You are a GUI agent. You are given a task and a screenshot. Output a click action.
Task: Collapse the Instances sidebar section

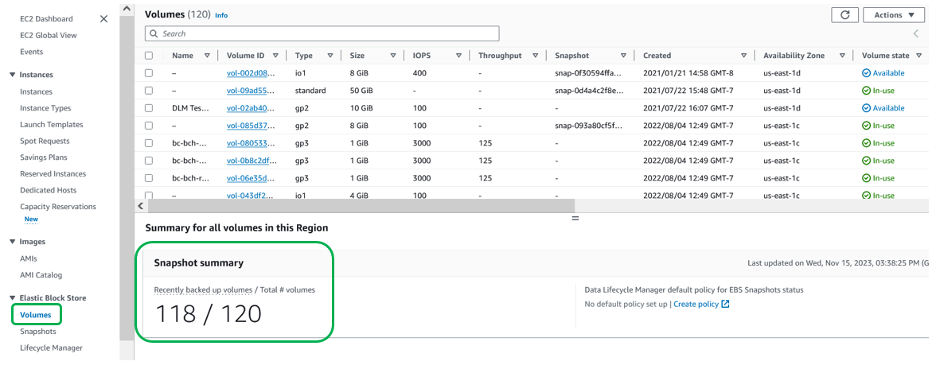click(x=13, y=75)
